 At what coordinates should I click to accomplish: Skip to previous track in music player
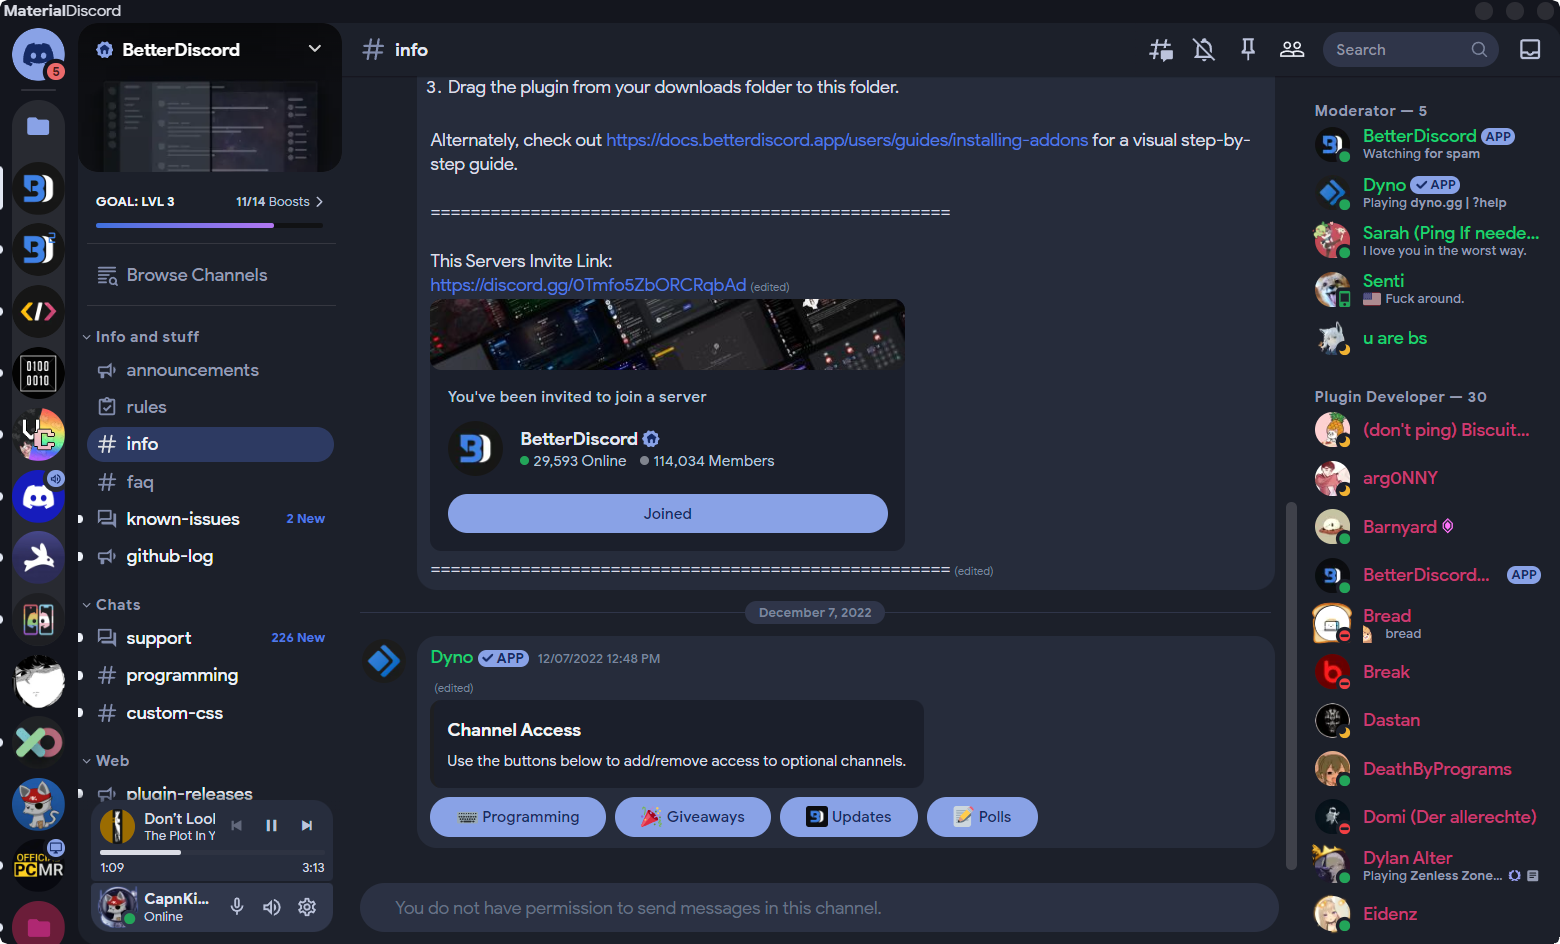pyautogui.click(x=237, y=826)
